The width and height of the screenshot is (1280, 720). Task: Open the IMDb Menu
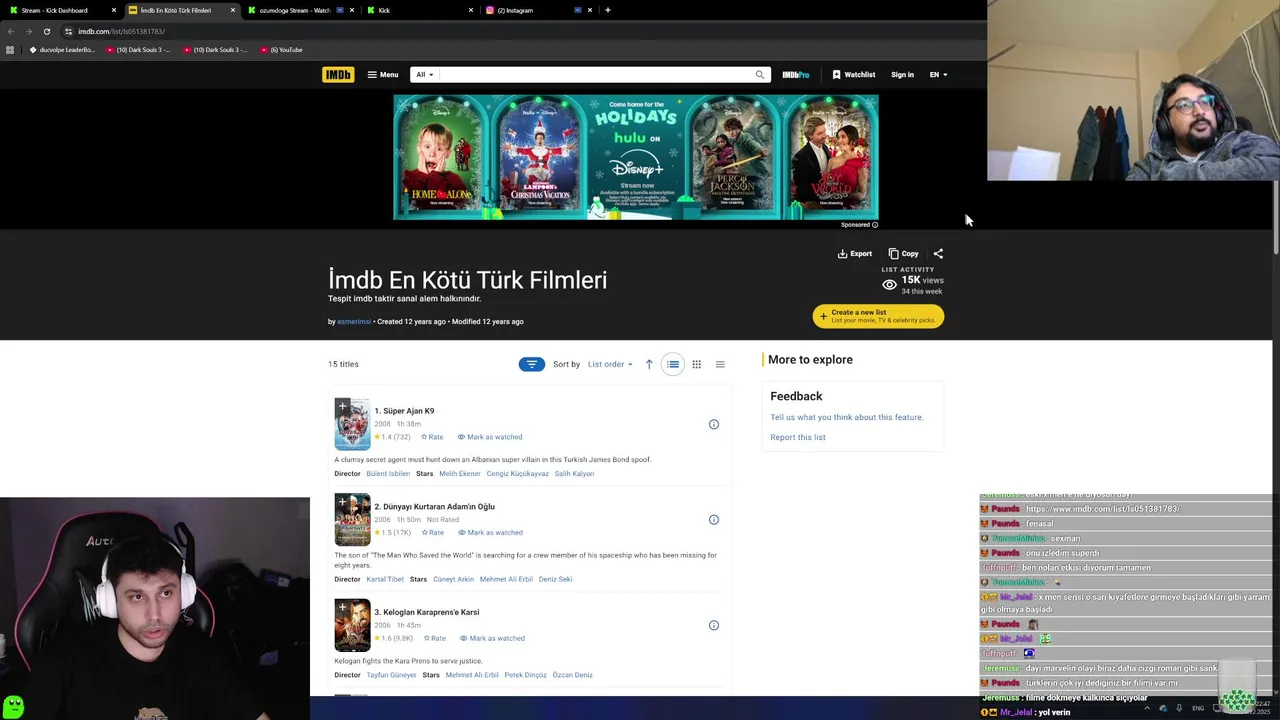[382, 74]
